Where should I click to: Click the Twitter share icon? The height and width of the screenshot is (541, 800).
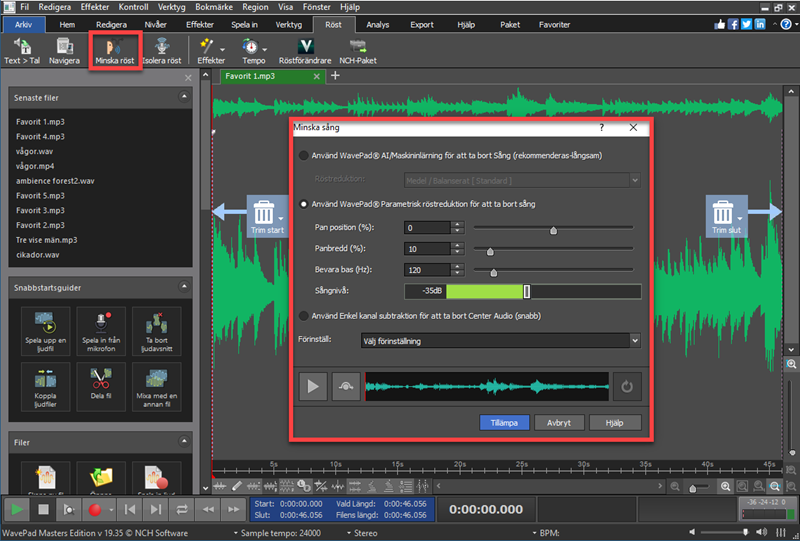746,24
